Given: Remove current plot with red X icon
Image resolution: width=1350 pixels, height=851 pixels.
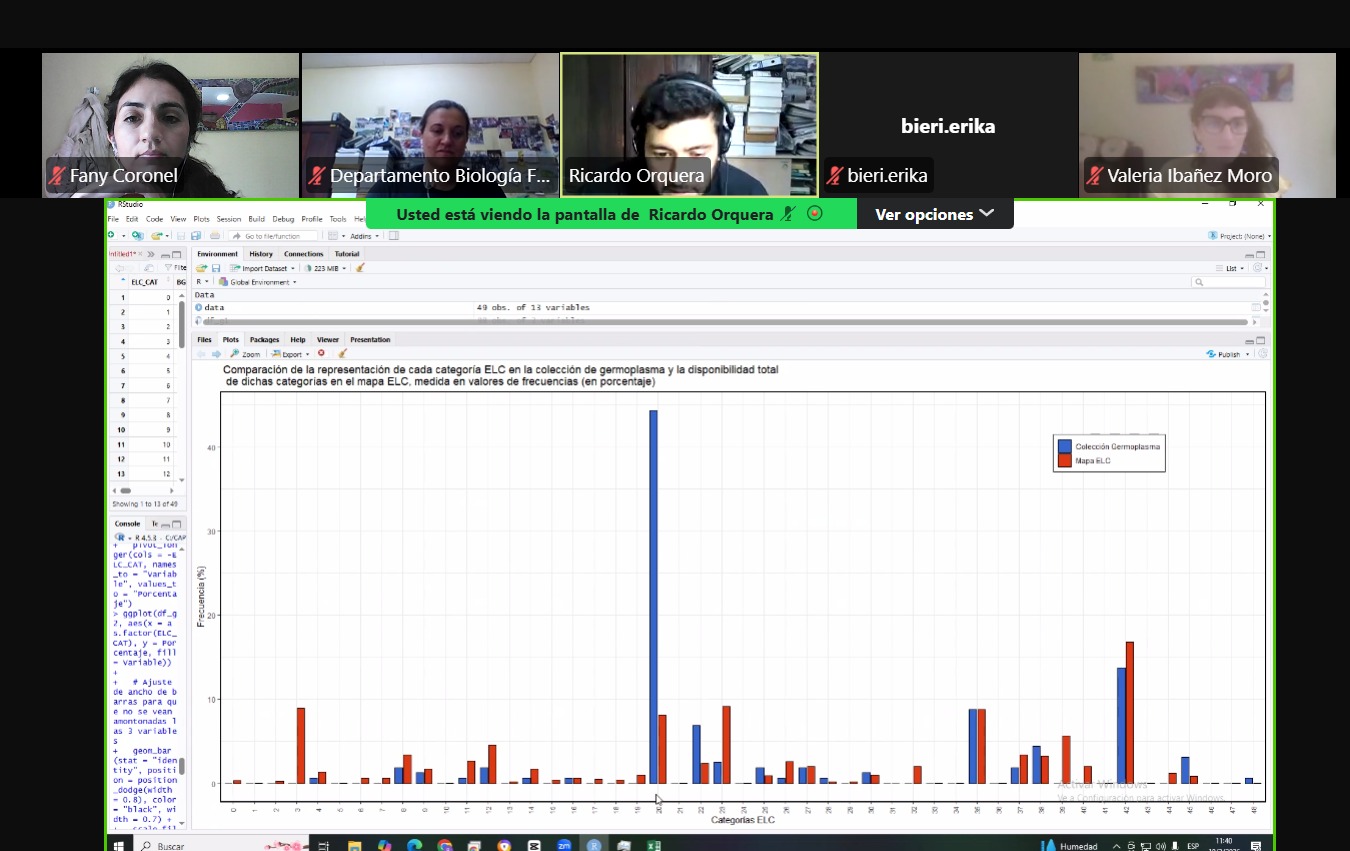Looking at the screenshot, I should (321, 354).
